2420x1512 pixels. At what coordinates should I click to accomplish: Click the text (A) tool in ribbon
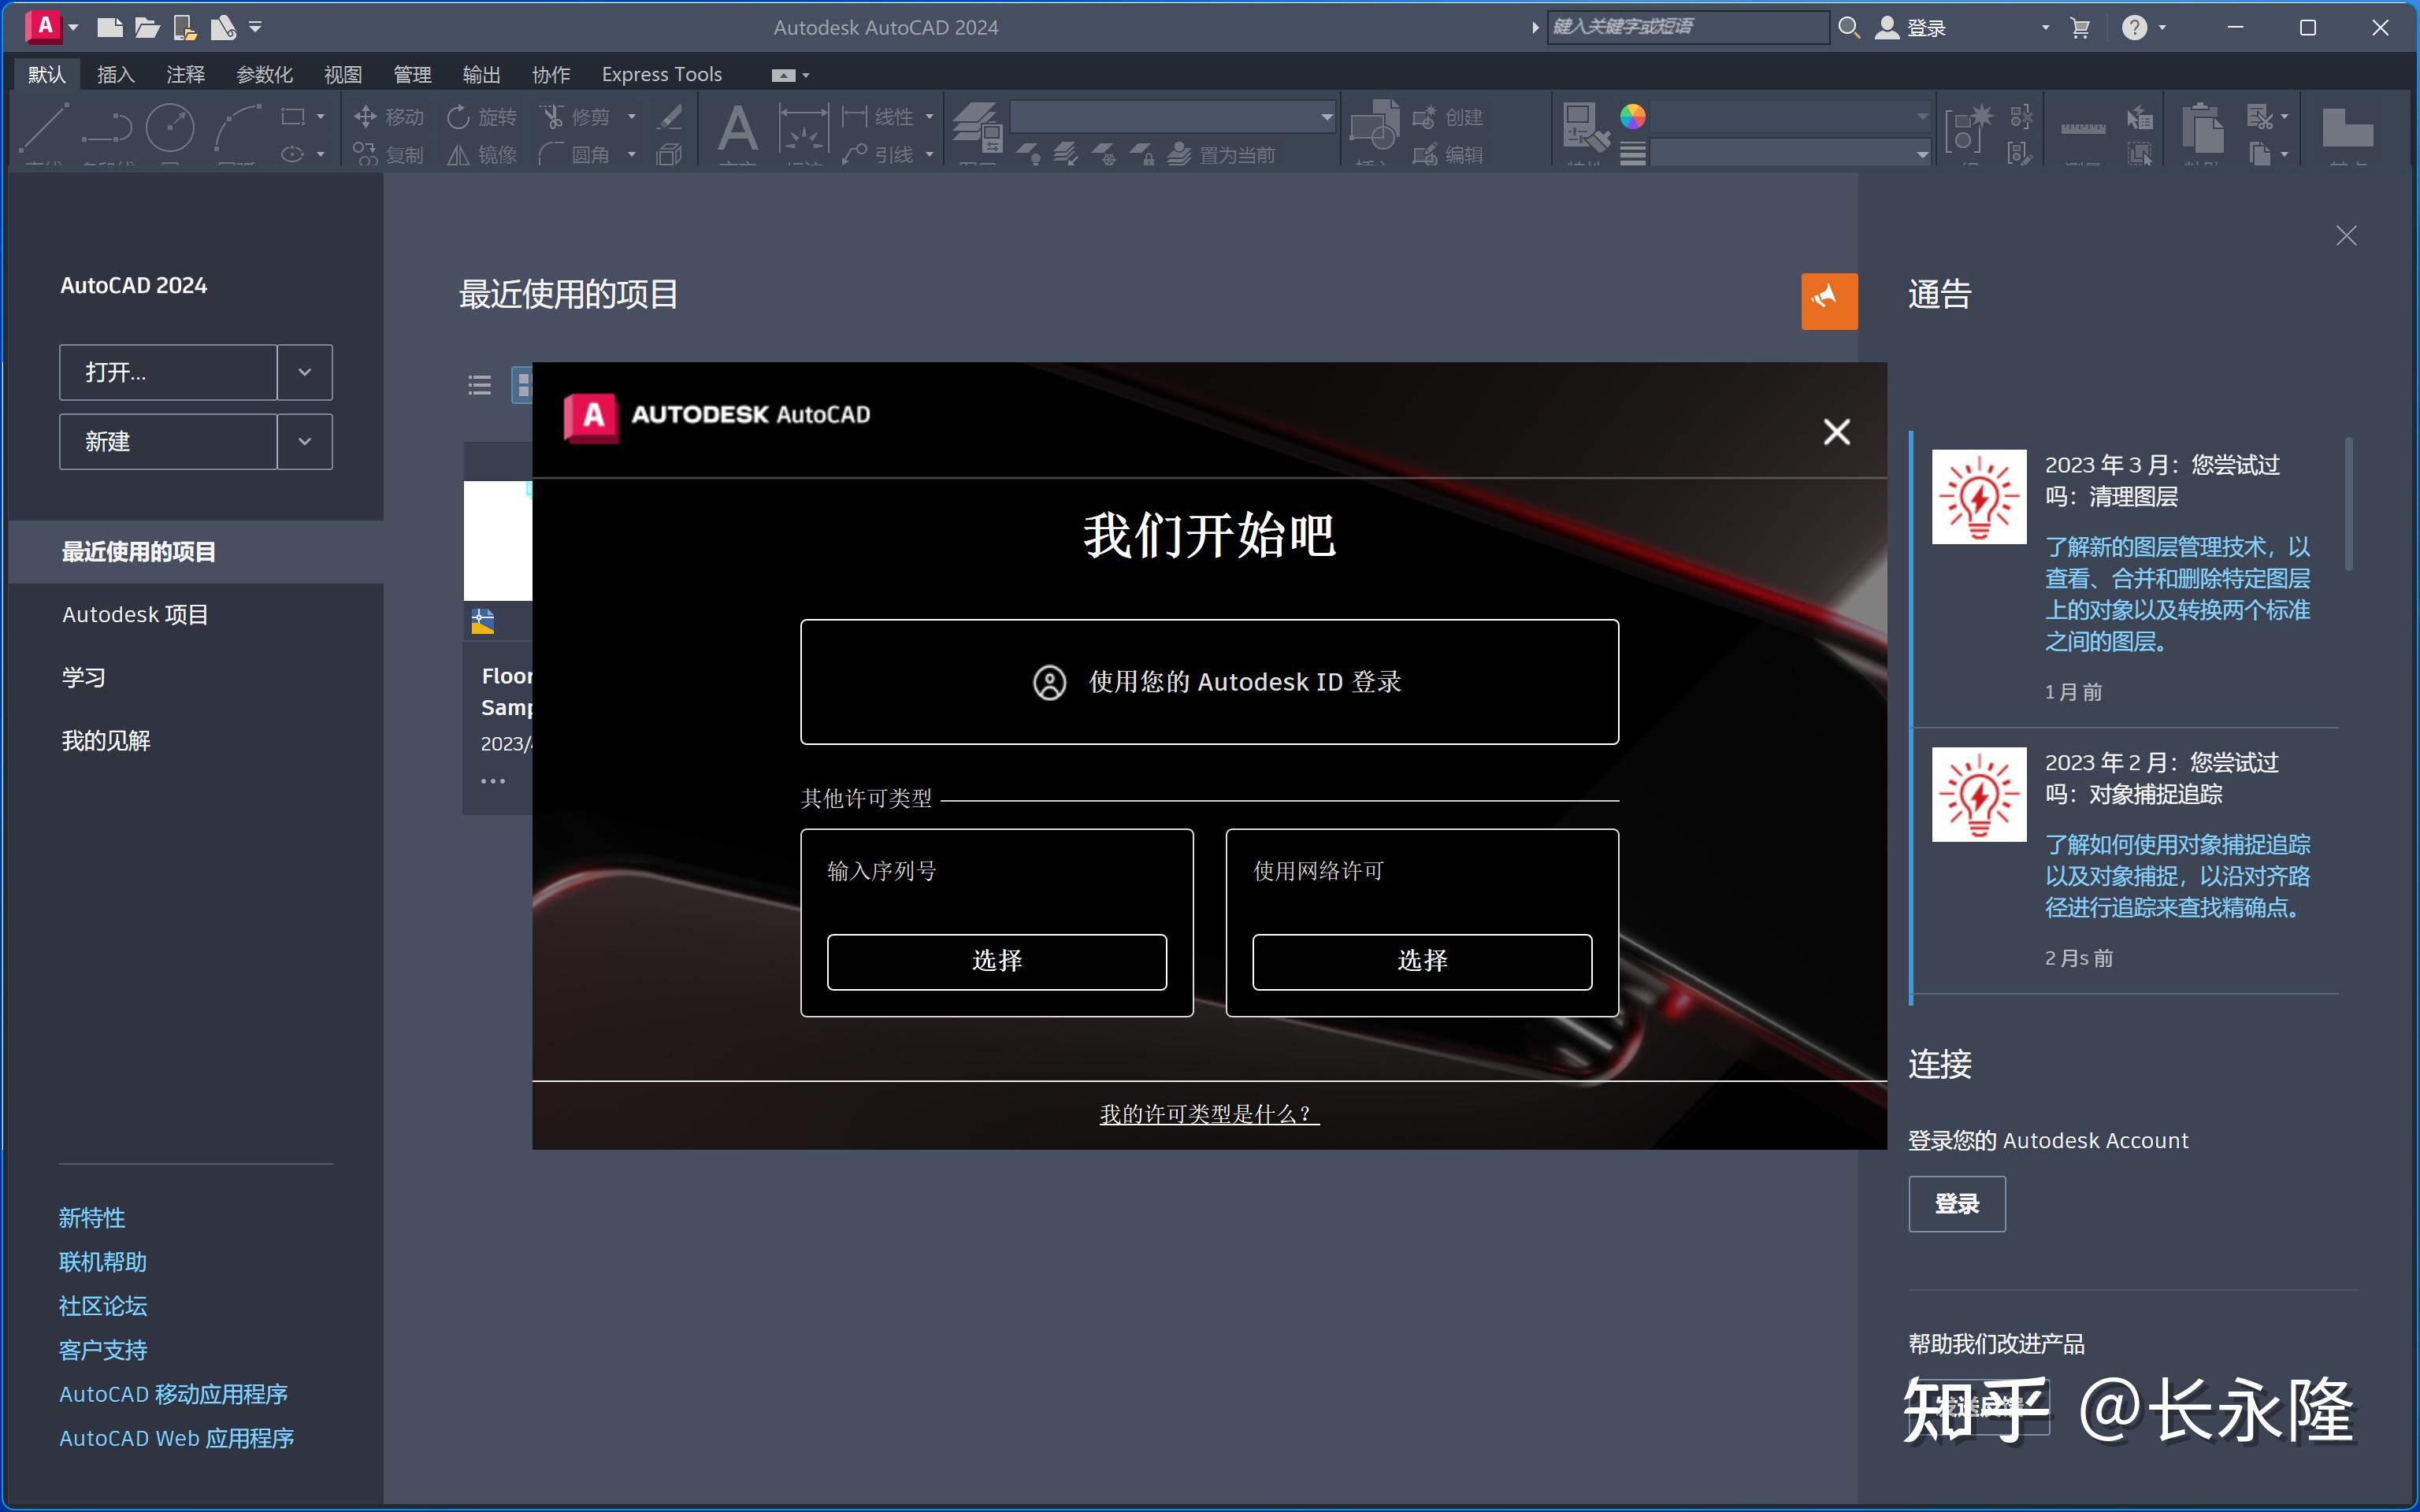(737, 131)
